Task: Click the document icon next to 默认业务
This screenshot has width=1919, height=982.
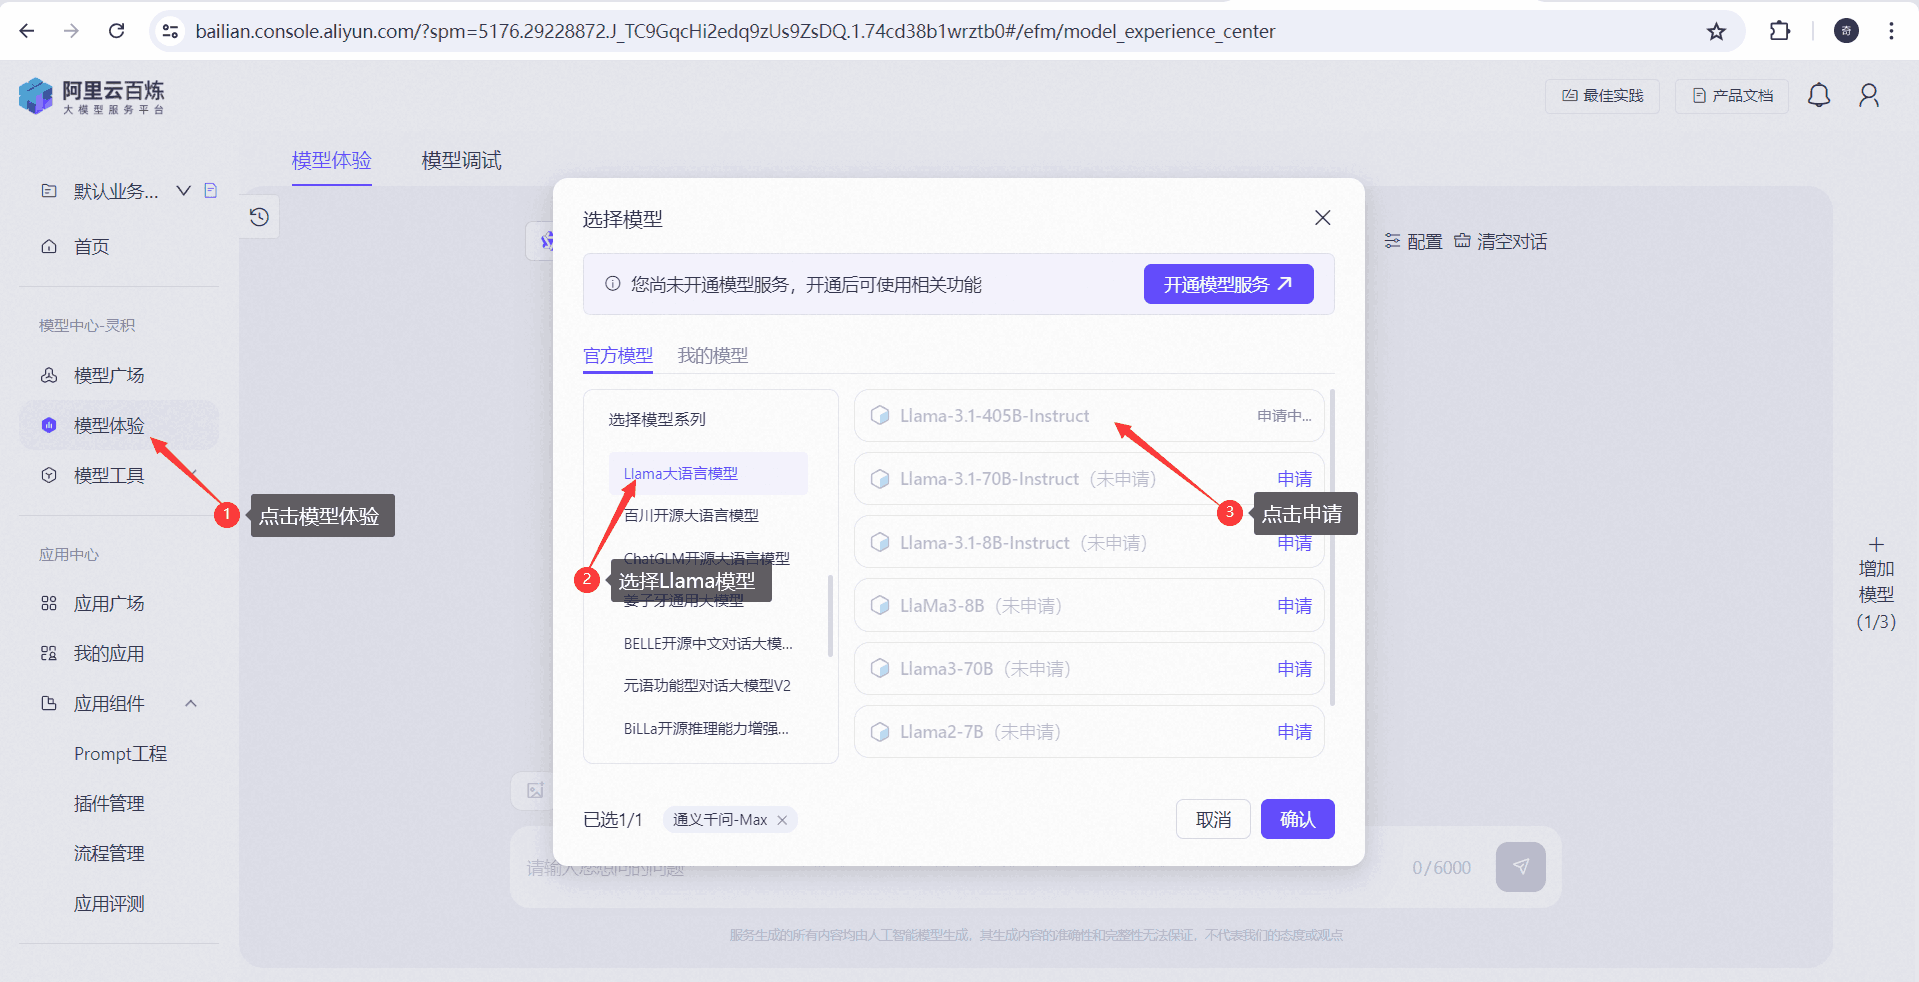Action: point(211,190)
